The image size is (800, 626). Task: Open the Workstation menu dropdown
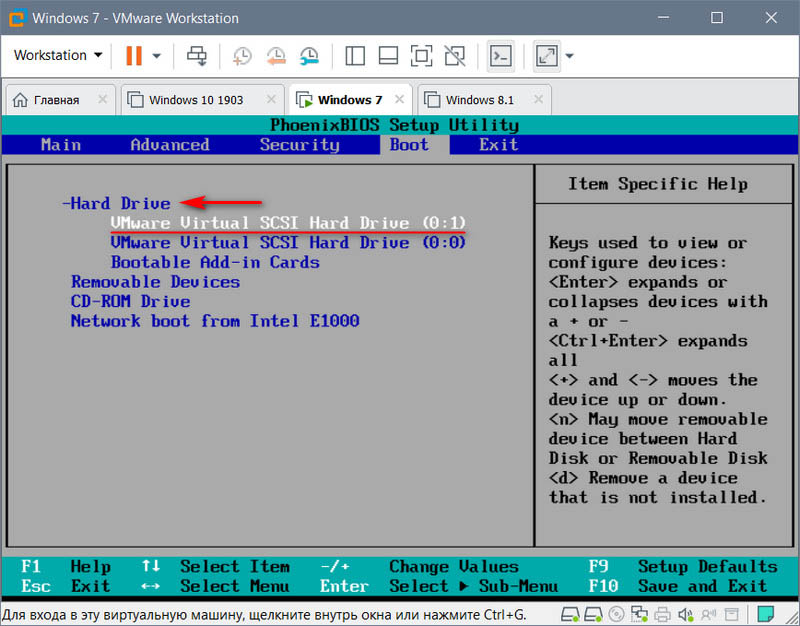58,55
